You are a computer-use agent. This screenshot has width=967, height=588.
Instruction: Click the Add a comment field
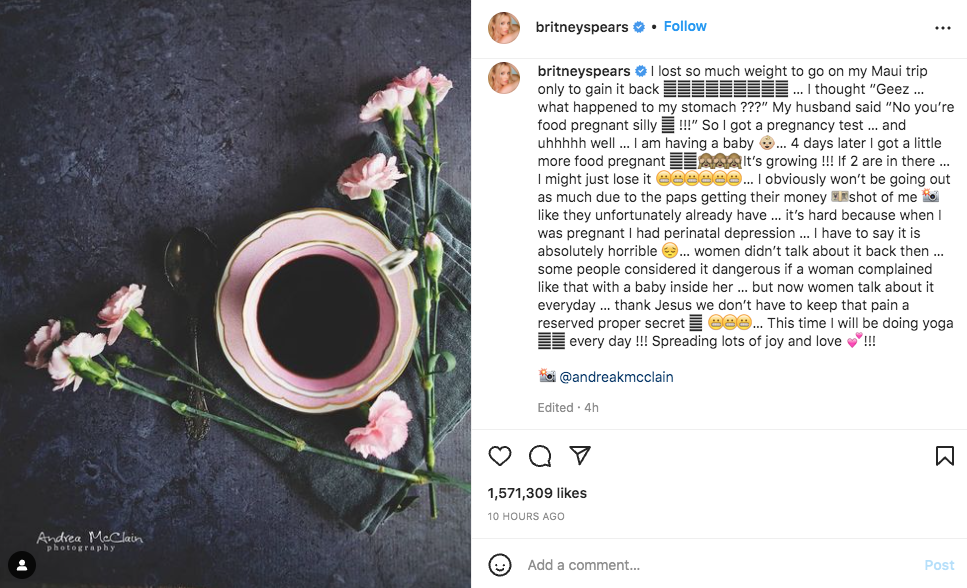click(x=700, y=565)
